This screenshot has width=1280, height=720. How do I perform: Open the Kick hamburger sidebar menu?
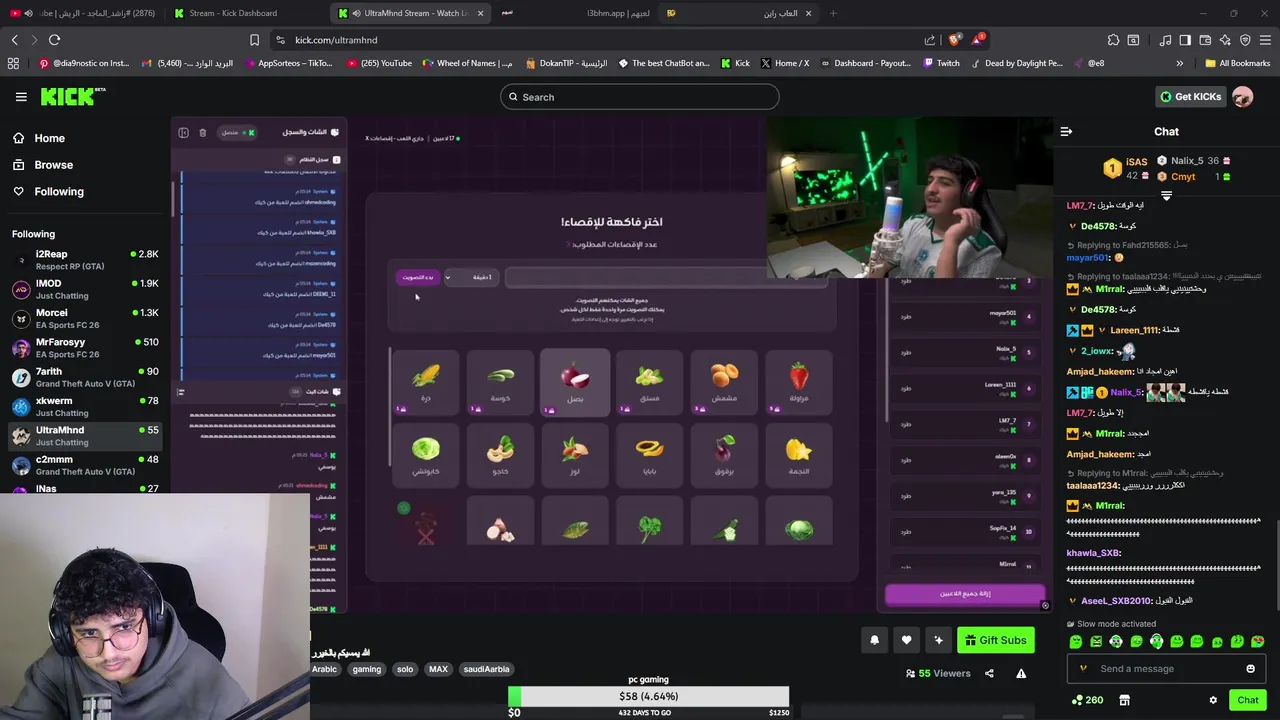point(21,97)
